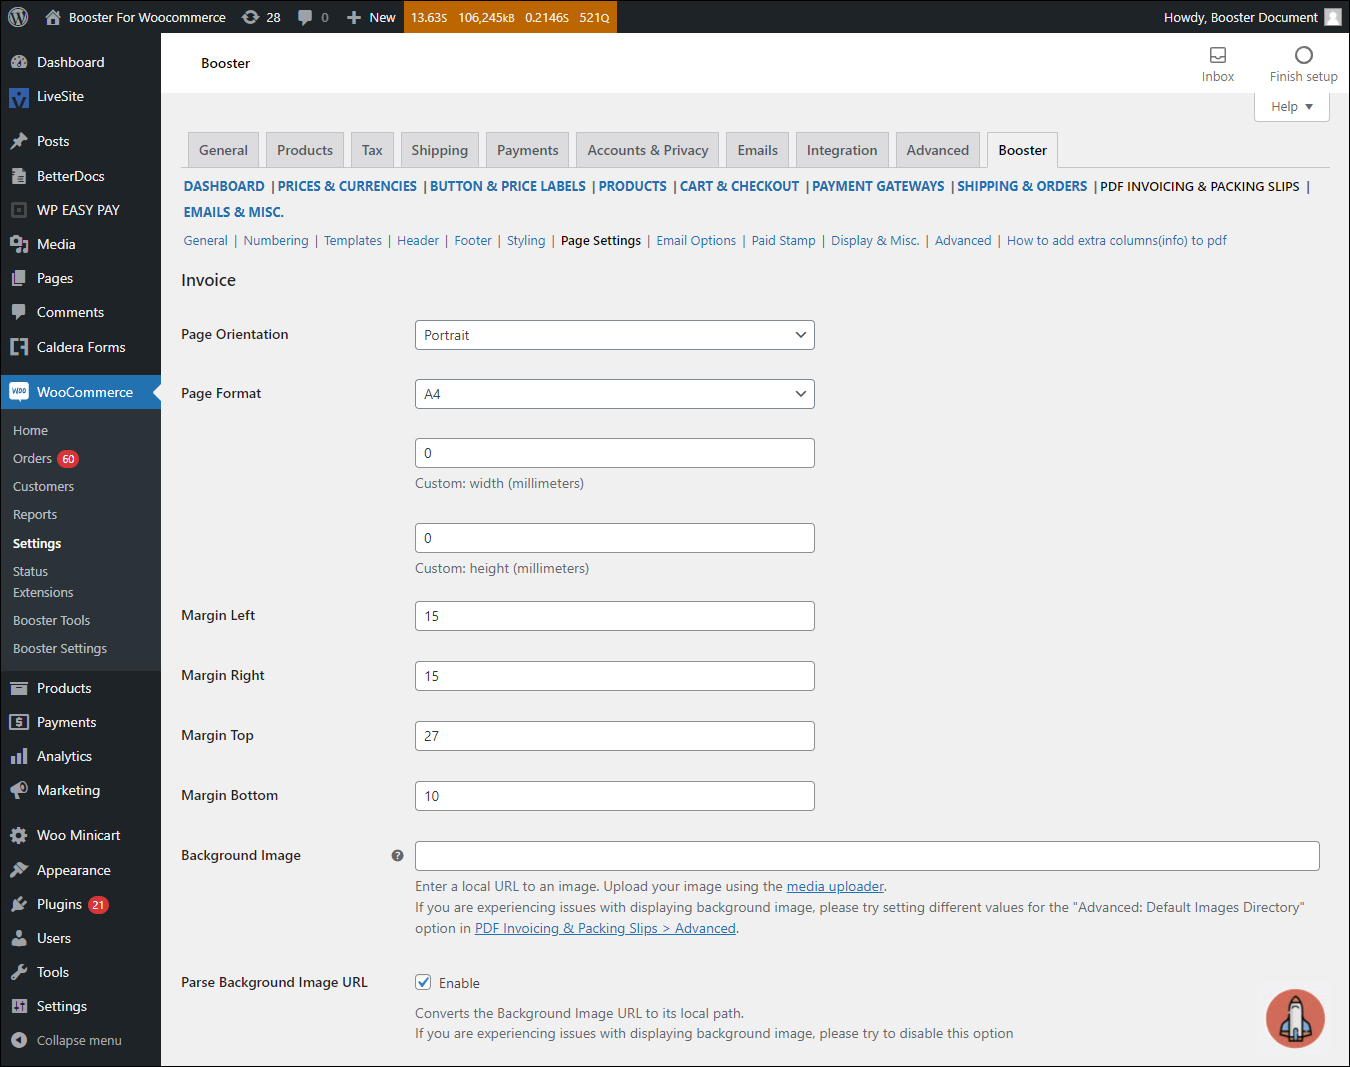The width and height of the screenshot is (1350, 1067).
Task: Click the media uploader link
Action: 835,886
